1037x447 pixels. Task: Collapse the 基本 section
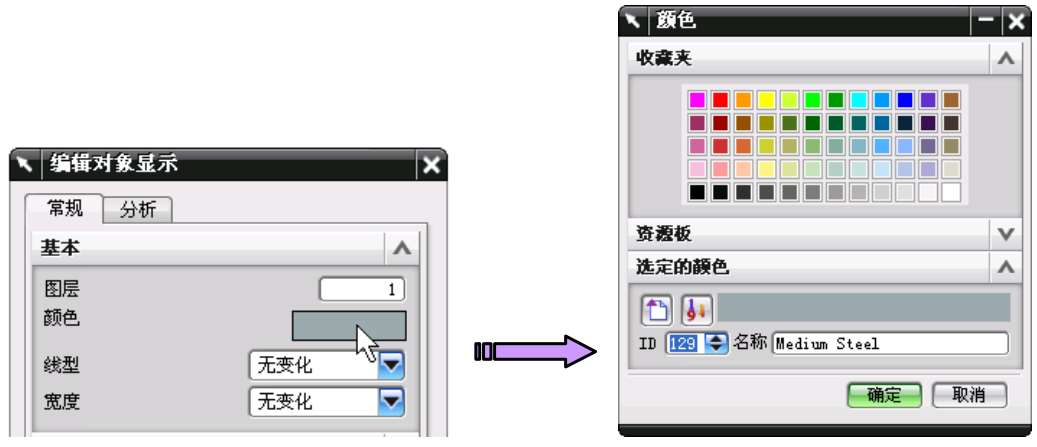(401, 249)
